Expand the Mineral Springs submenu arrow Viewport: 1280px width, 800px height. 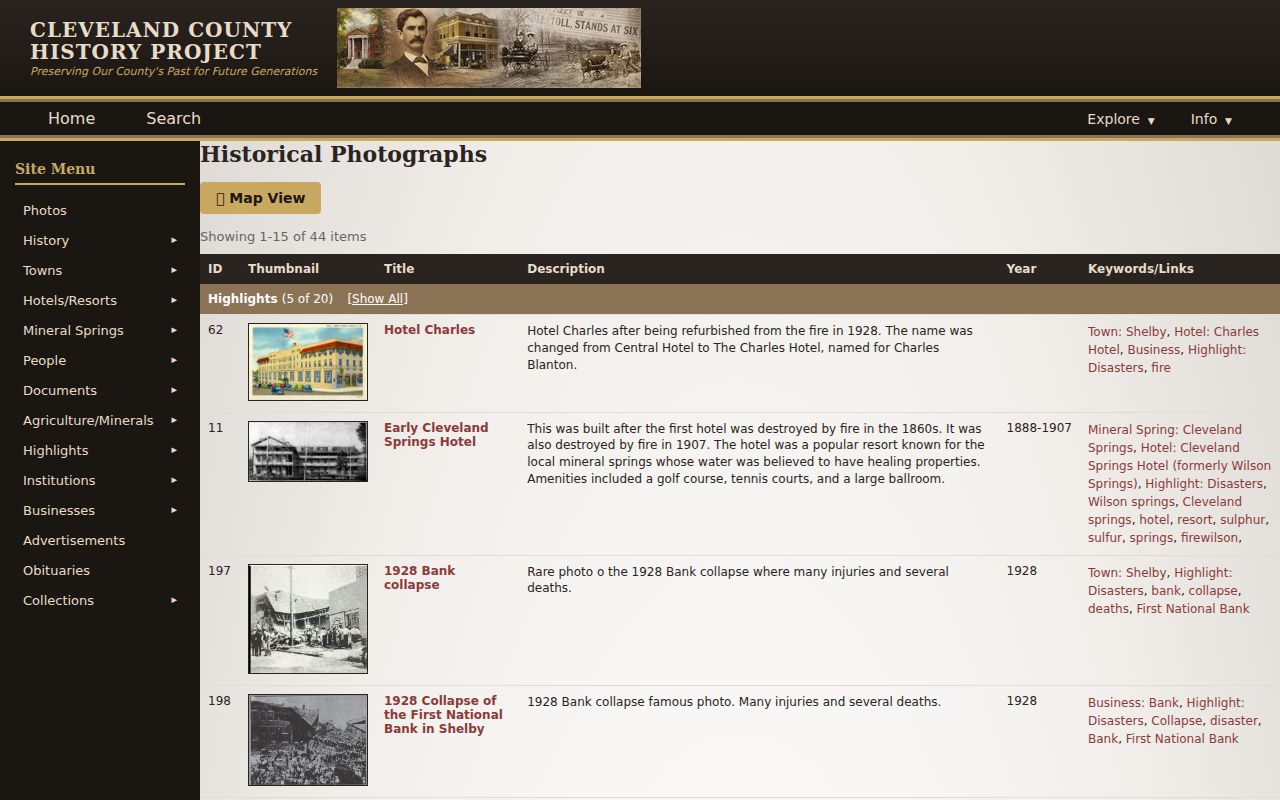pos(174,330)
